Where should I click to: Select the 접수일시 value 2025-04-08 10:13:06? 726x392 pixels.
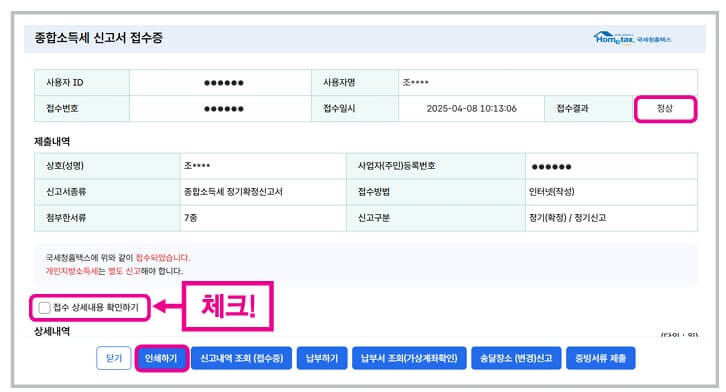pyautogui.click(x=471, y=109)
